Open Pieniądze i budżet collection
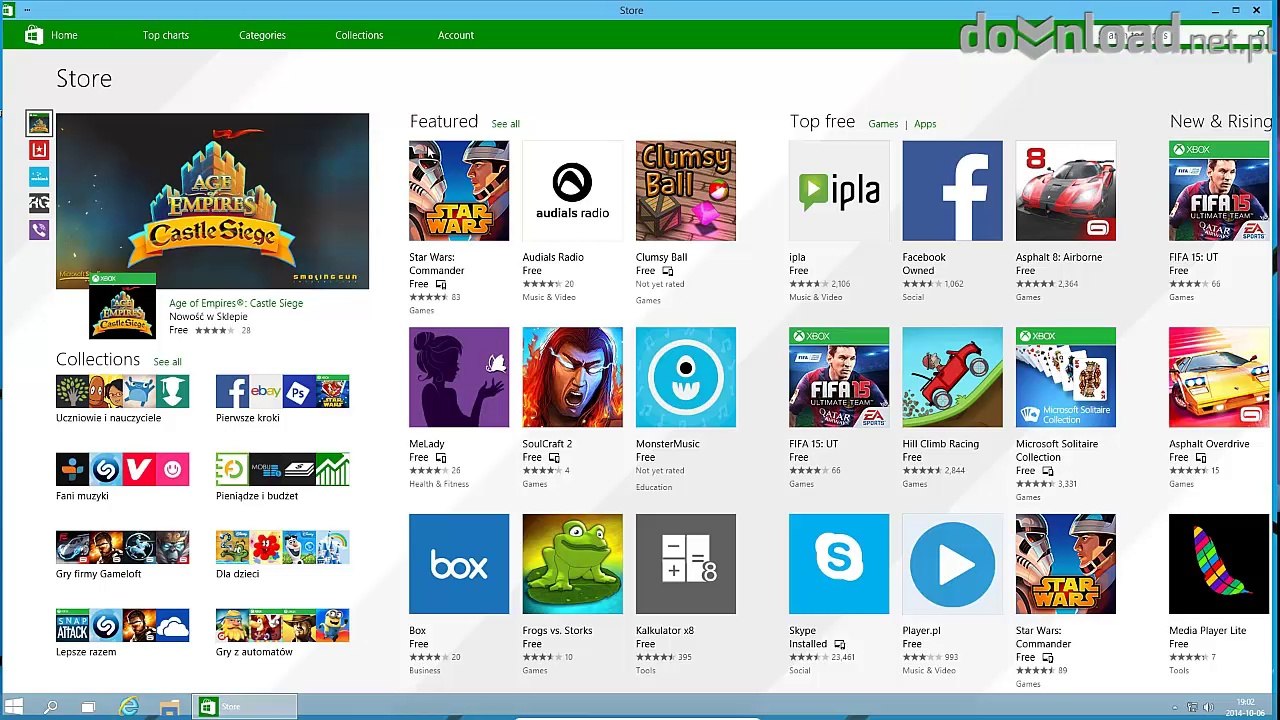Screen dimensions: 1280x720 [x=282, y=470]
